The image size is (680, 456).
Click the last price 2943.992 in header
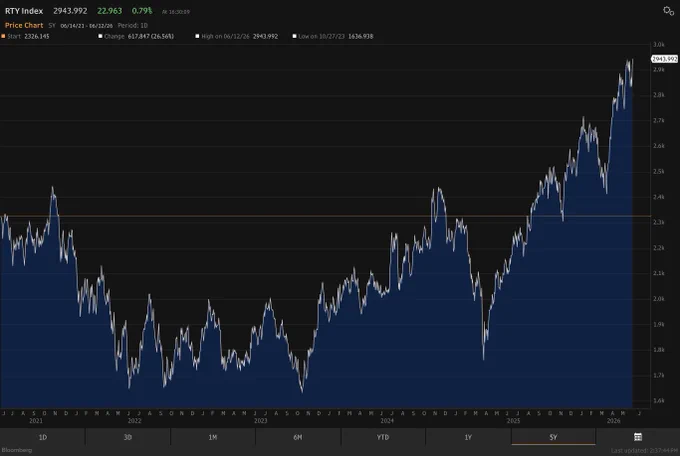(70, 11)
